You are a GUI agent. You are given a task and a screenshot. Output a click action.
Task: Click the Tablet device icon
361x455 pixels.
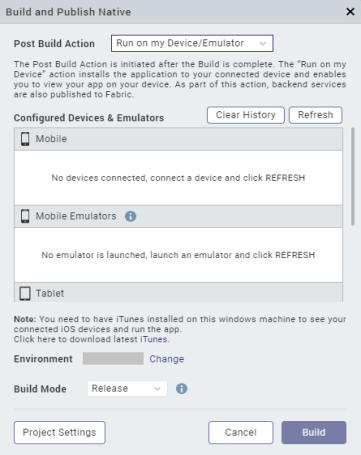(x=25, y=293)
